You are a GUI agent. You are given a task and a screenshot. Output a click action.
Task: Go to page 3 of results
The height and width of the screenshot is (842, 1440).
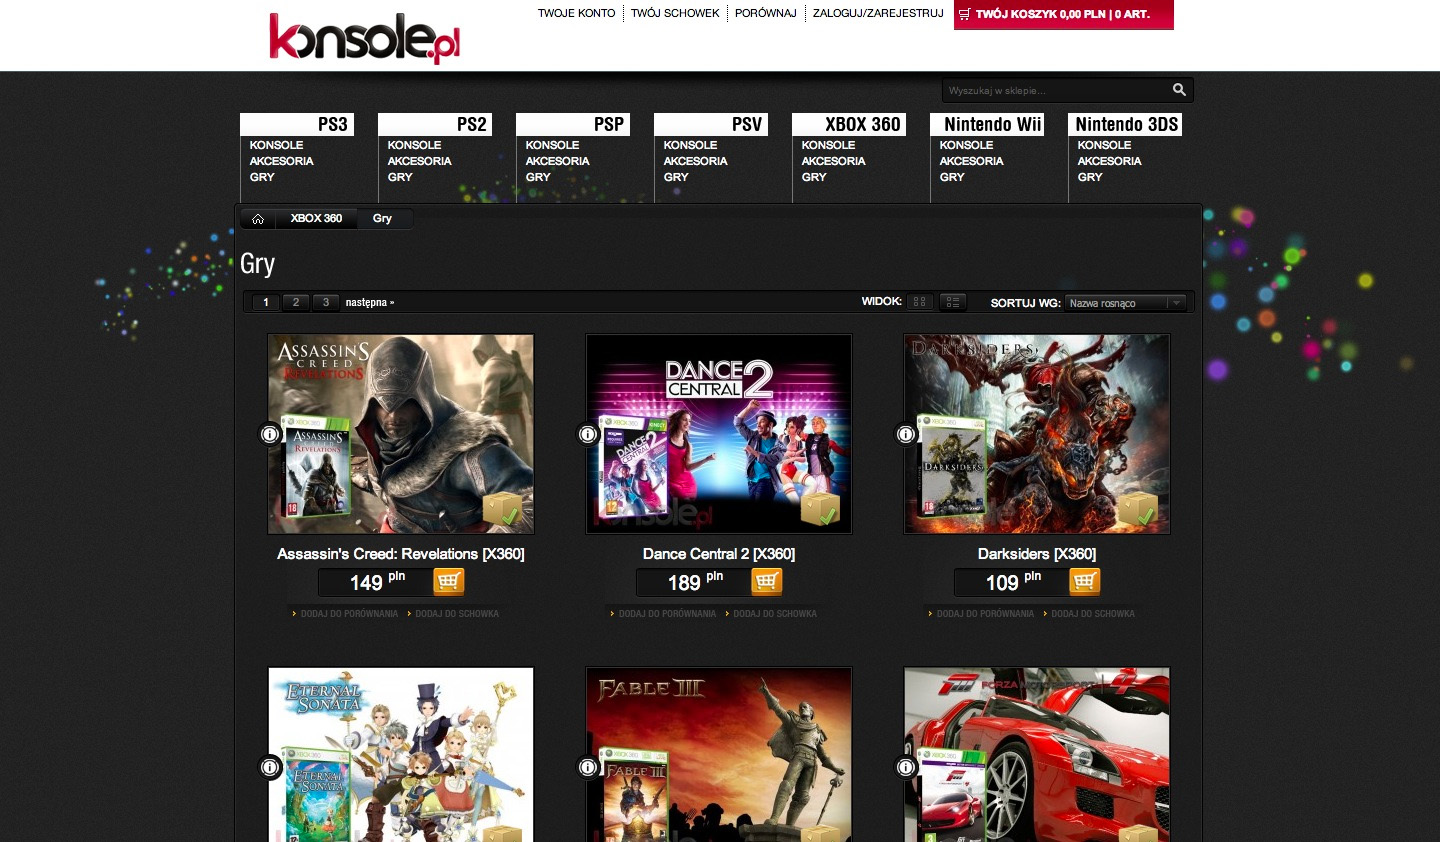326,302
